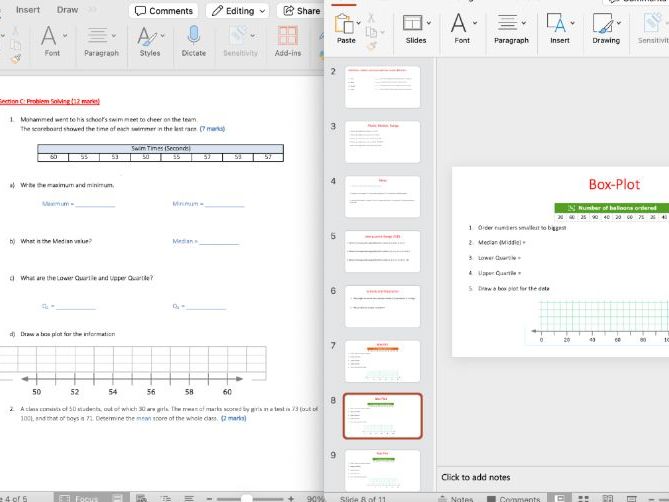Image resolution: width=669 pixels, height=502 pixels.
Task: Show more Word ribbon tabs chevron
Action: coord(92,10)
